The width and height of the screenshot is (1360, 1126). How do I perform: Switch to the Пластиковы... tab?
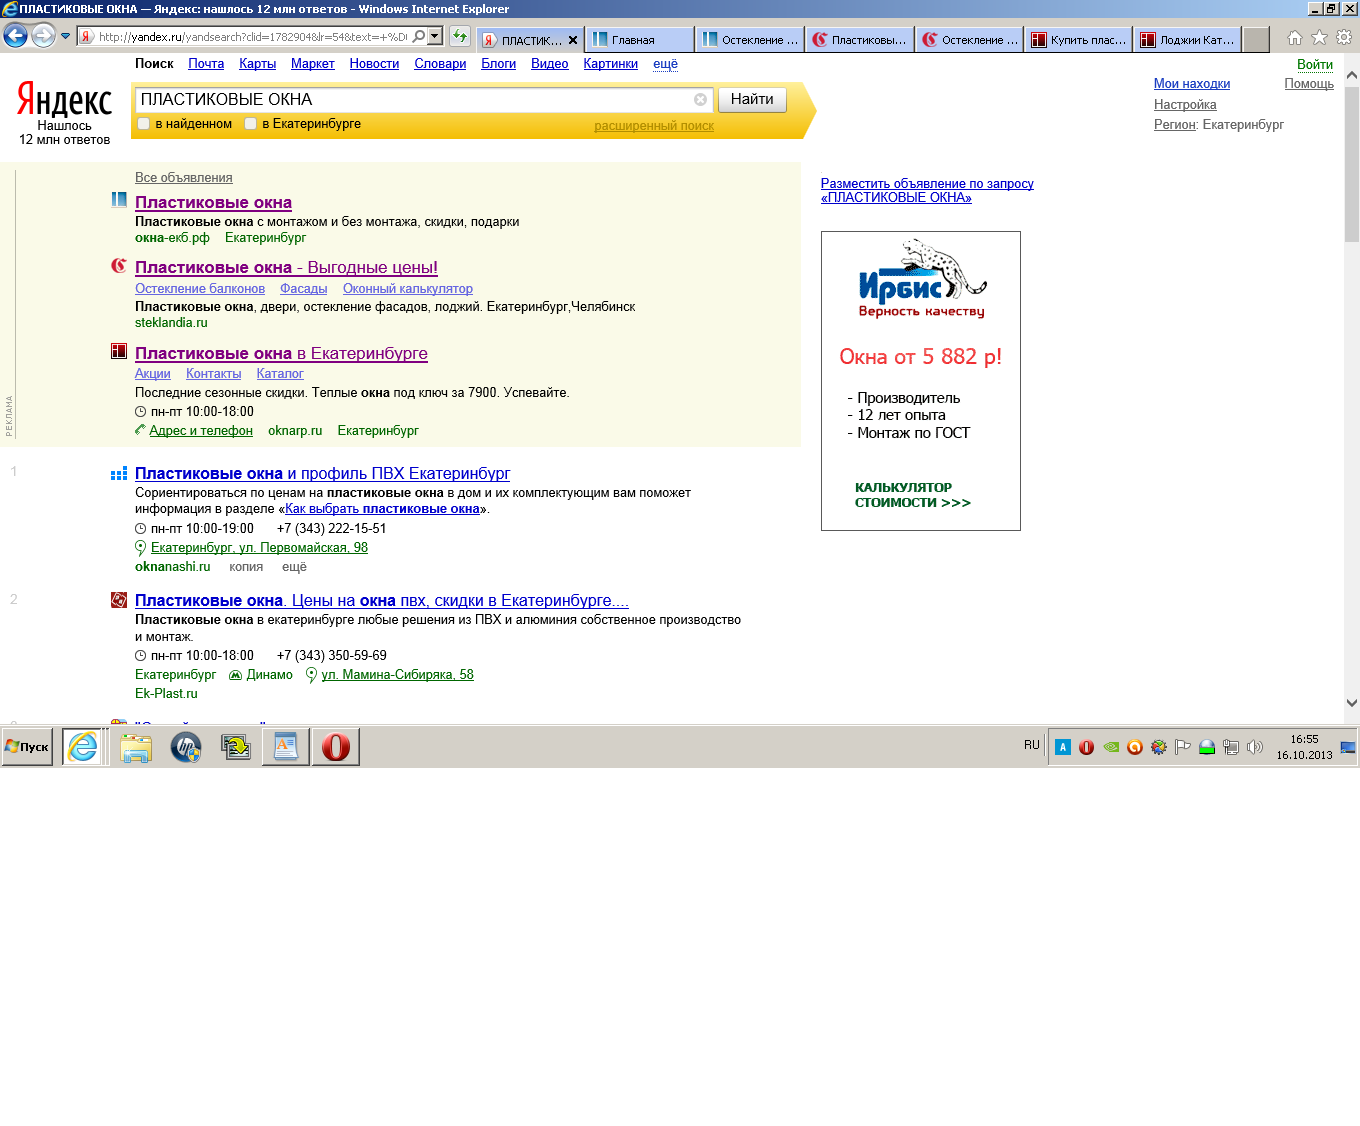coord(859,40)
